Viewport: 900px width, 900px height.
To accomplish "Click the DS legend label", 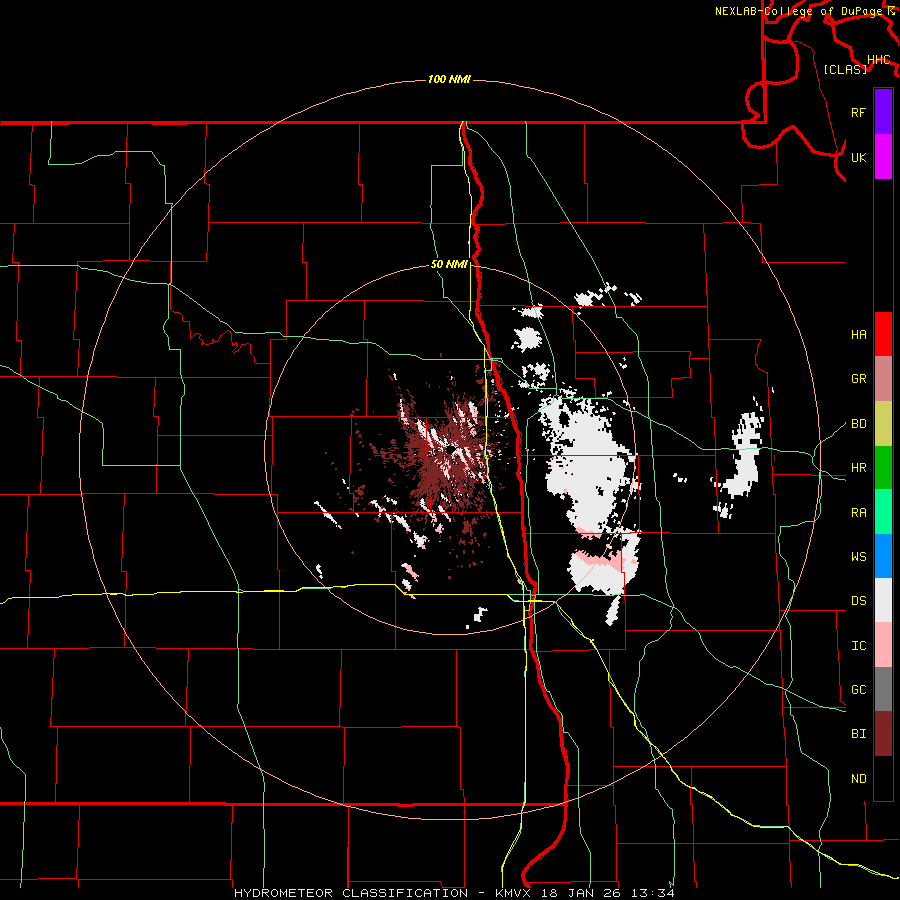I will pyautogui.click(x=858, y=601).
